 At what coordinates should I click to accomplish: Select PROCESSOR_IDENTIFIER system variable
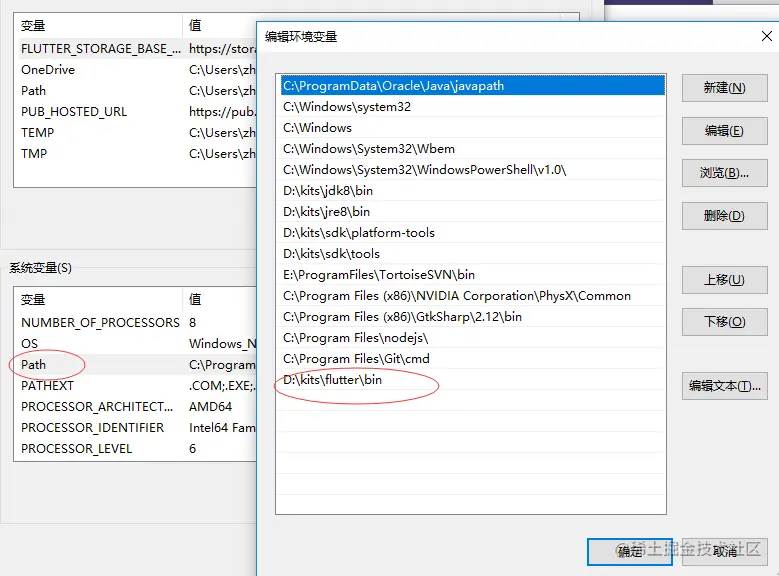click(x=136, y=427)
